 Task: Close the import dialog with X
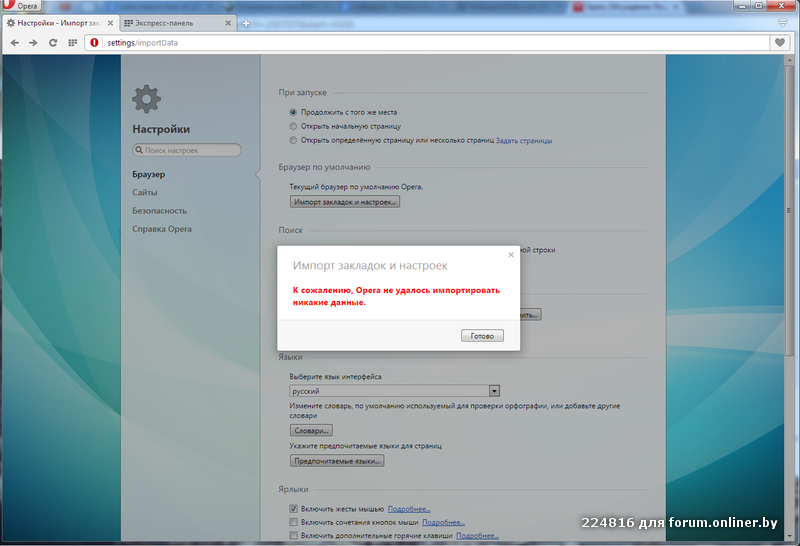[x=511, y=255]
